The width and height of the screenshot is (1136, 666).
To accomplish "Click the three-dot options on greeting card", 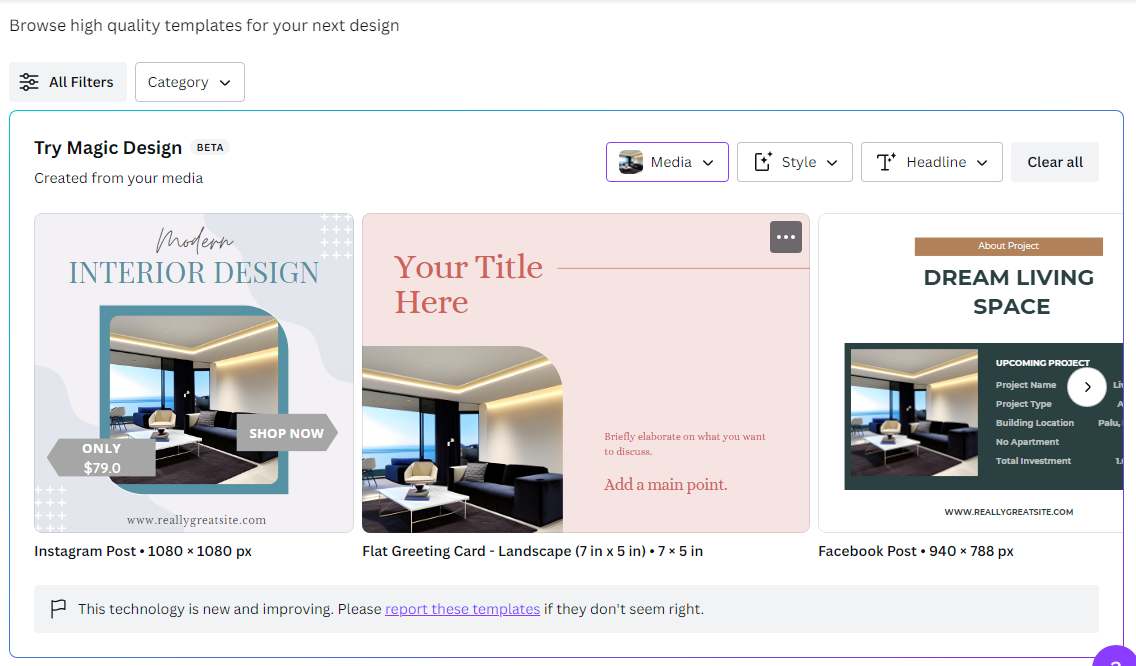I will (x=785, y=237).
